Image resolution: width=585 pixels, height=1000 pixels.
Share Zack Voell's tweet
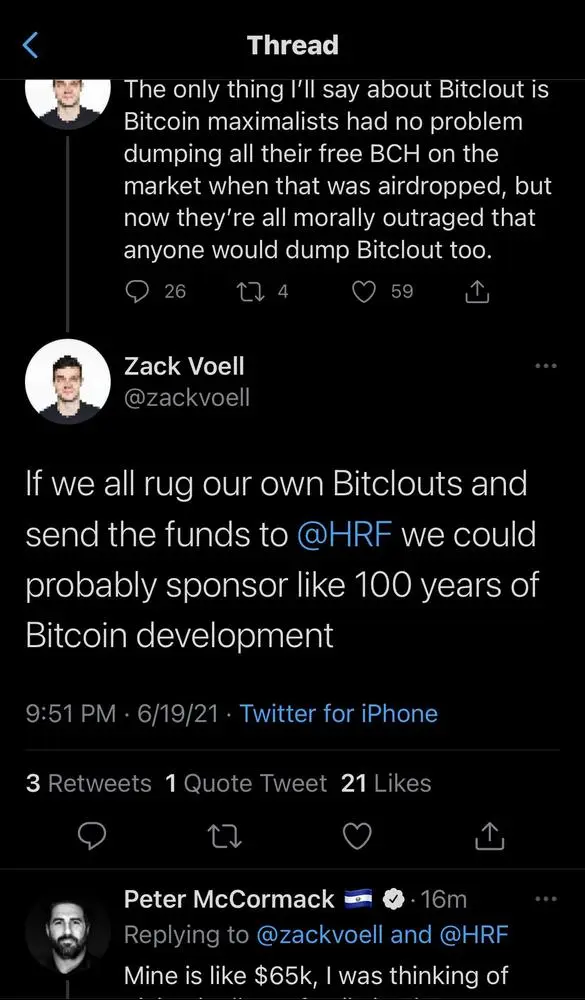click(x=489, y=836)
